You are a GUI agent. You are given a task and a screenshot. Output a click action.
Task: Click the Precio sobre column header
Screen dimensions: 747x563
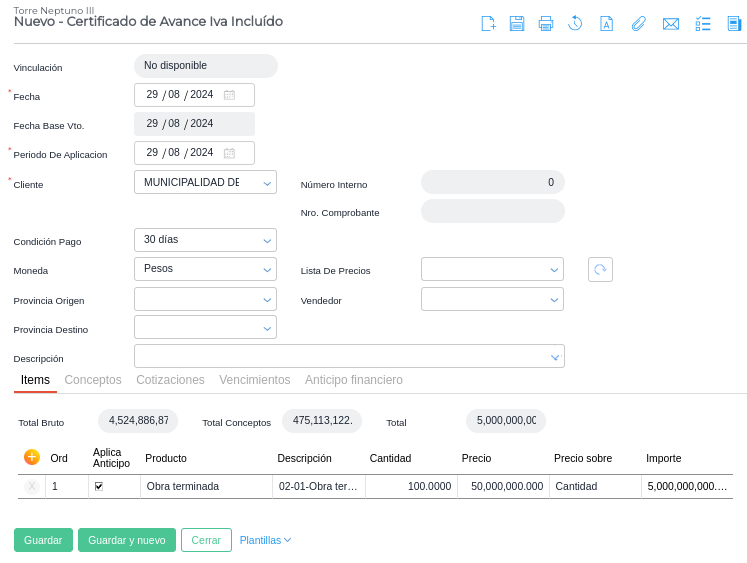point(583,458)
